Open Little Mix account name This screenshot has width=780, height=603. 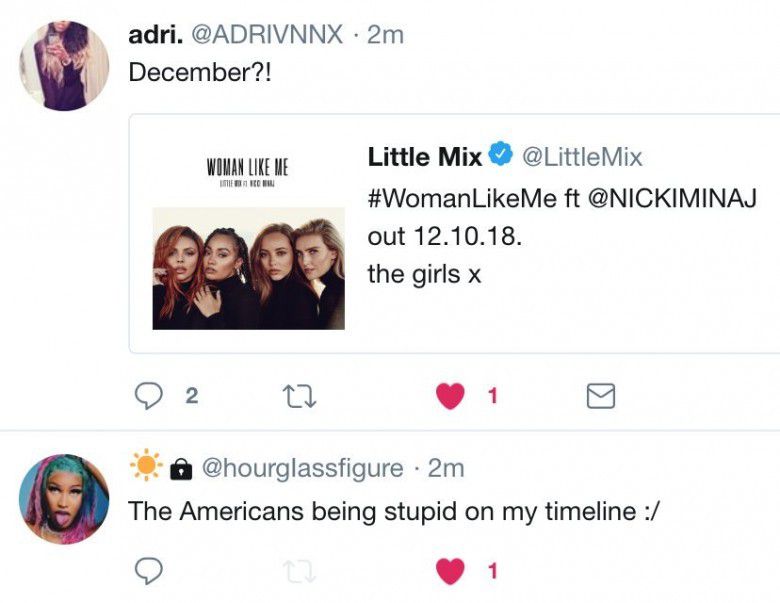pos(425,157)
